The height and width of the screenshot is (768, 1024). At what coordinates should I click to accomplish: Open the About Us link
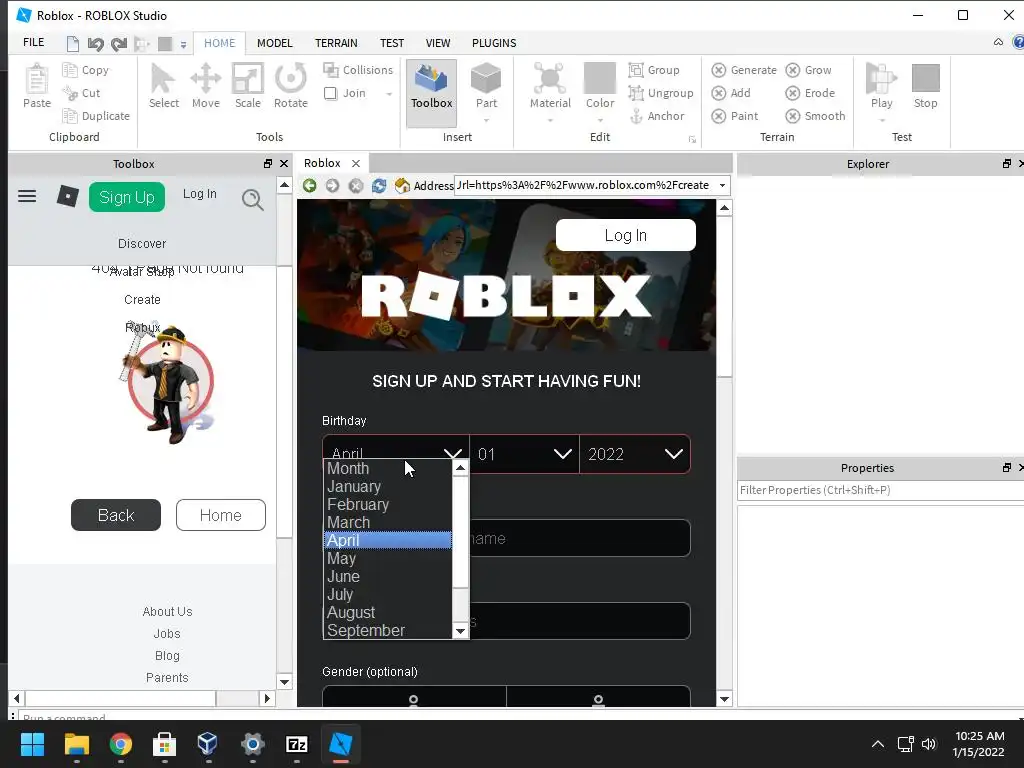167,612
